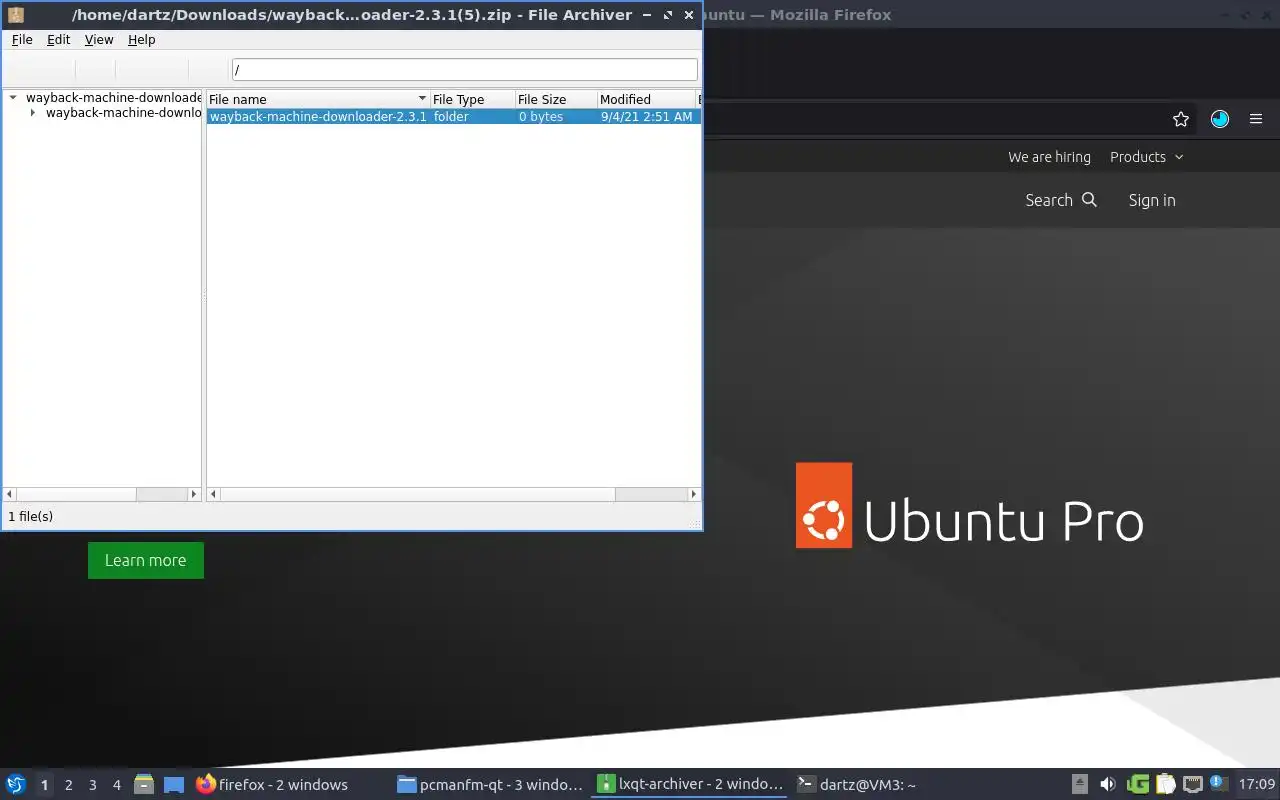This screenshot has width=1280, height=800.
Task: Open the File menu in File Archiver
Action: [x=22, y=40]
